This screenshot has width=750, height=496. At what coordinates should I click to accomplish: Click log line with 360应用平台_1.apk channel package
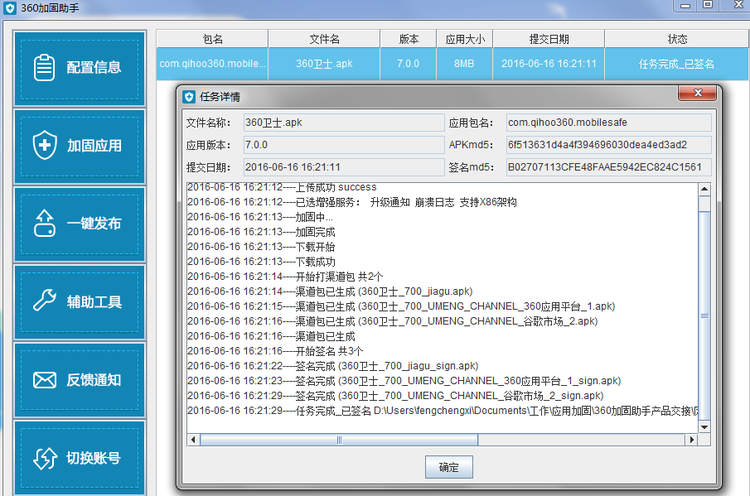[x=401, y=306]
